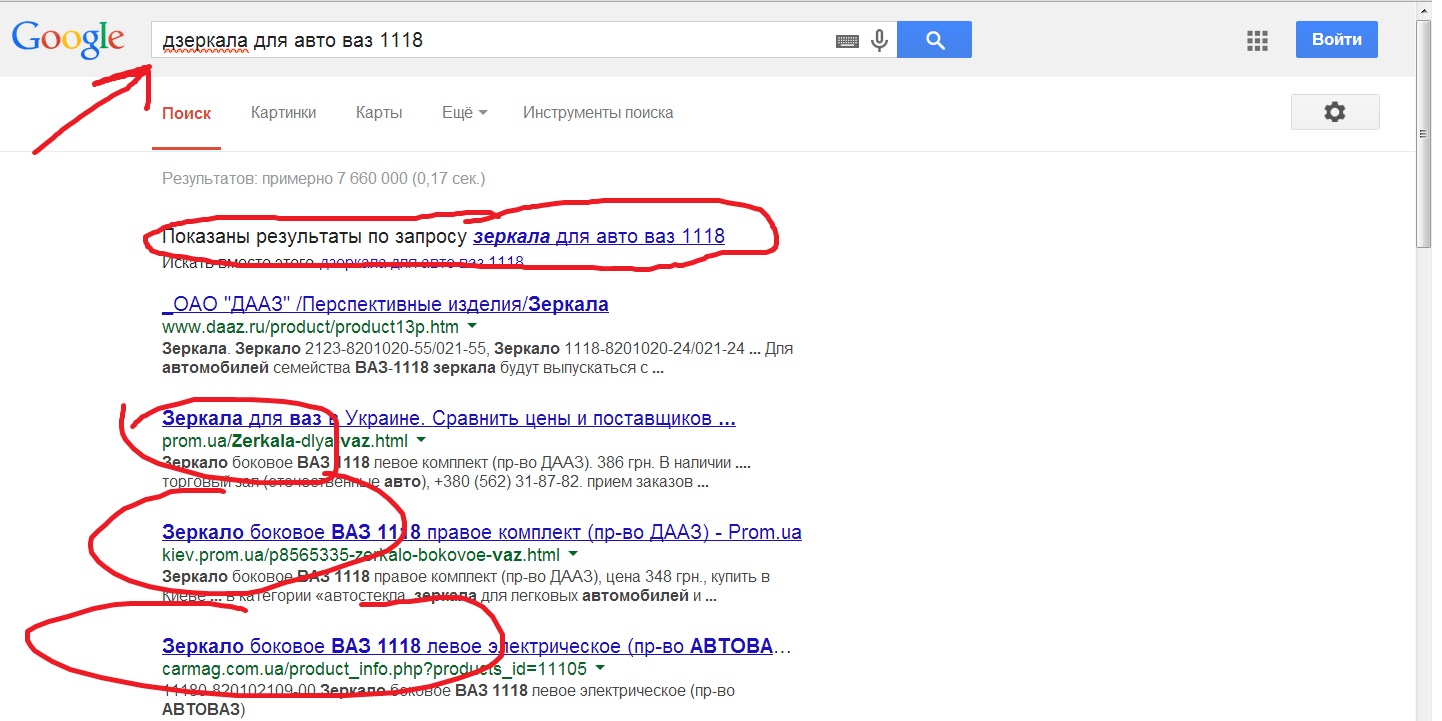
Task: Open Зеркало боковое ВАЗ 1118 левое электрическое result
Action: coord(476,646)
